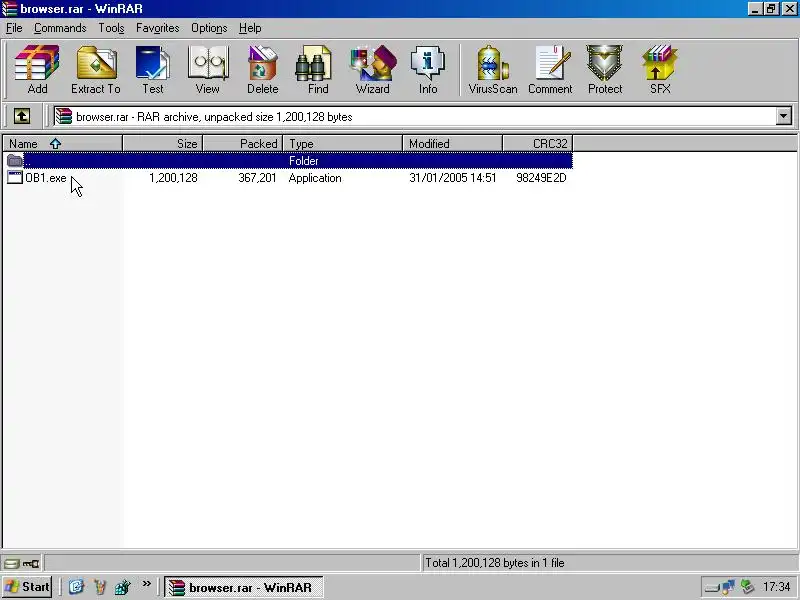Click the CRC32 value 98249E2D
This screenshot has width=800, height=600.
(541, 178)
